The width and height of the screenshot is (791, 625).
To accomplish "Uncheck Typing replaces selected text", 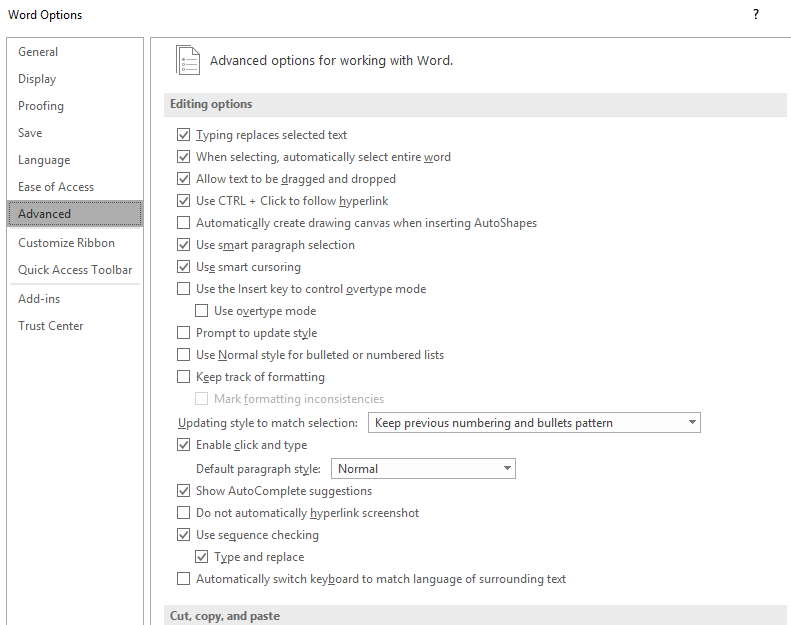I will tap(184, 135).
